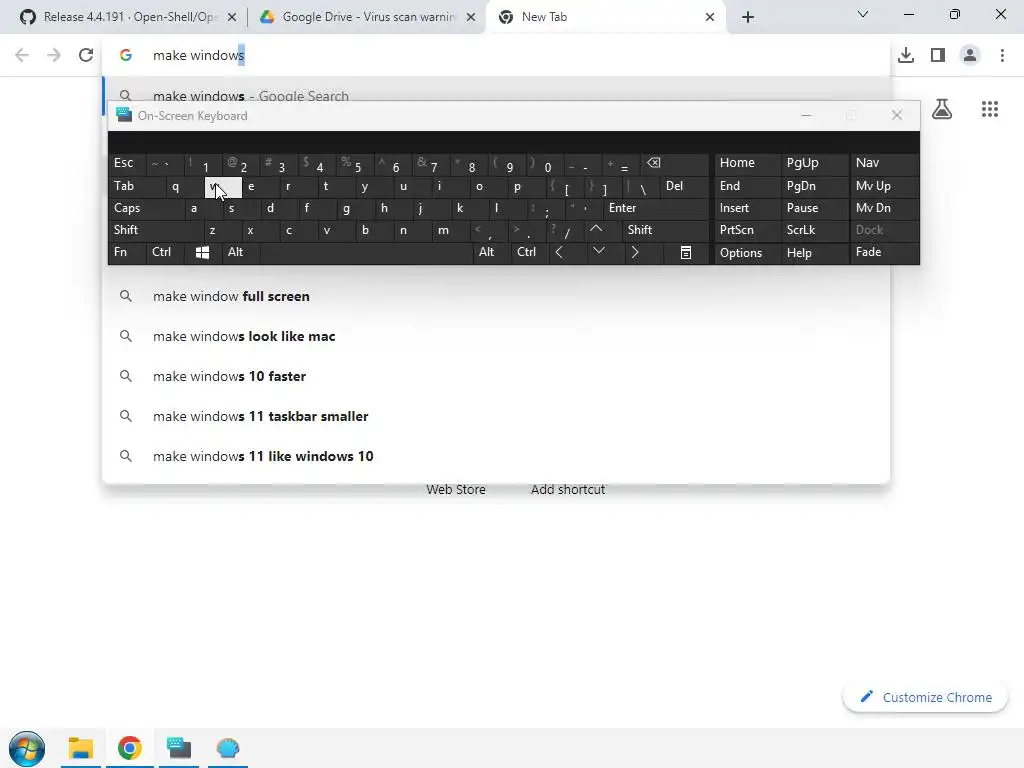Select the New Tab tab

click(604, 17)
